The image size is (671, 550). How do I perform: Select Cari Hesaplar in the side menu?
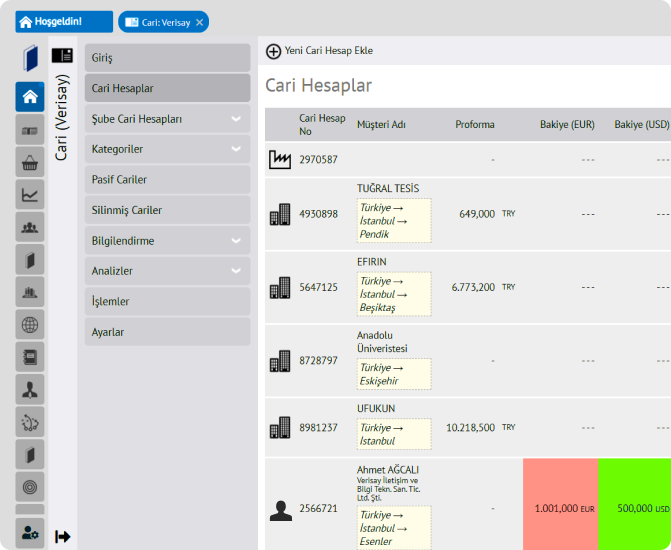point(167,88)
